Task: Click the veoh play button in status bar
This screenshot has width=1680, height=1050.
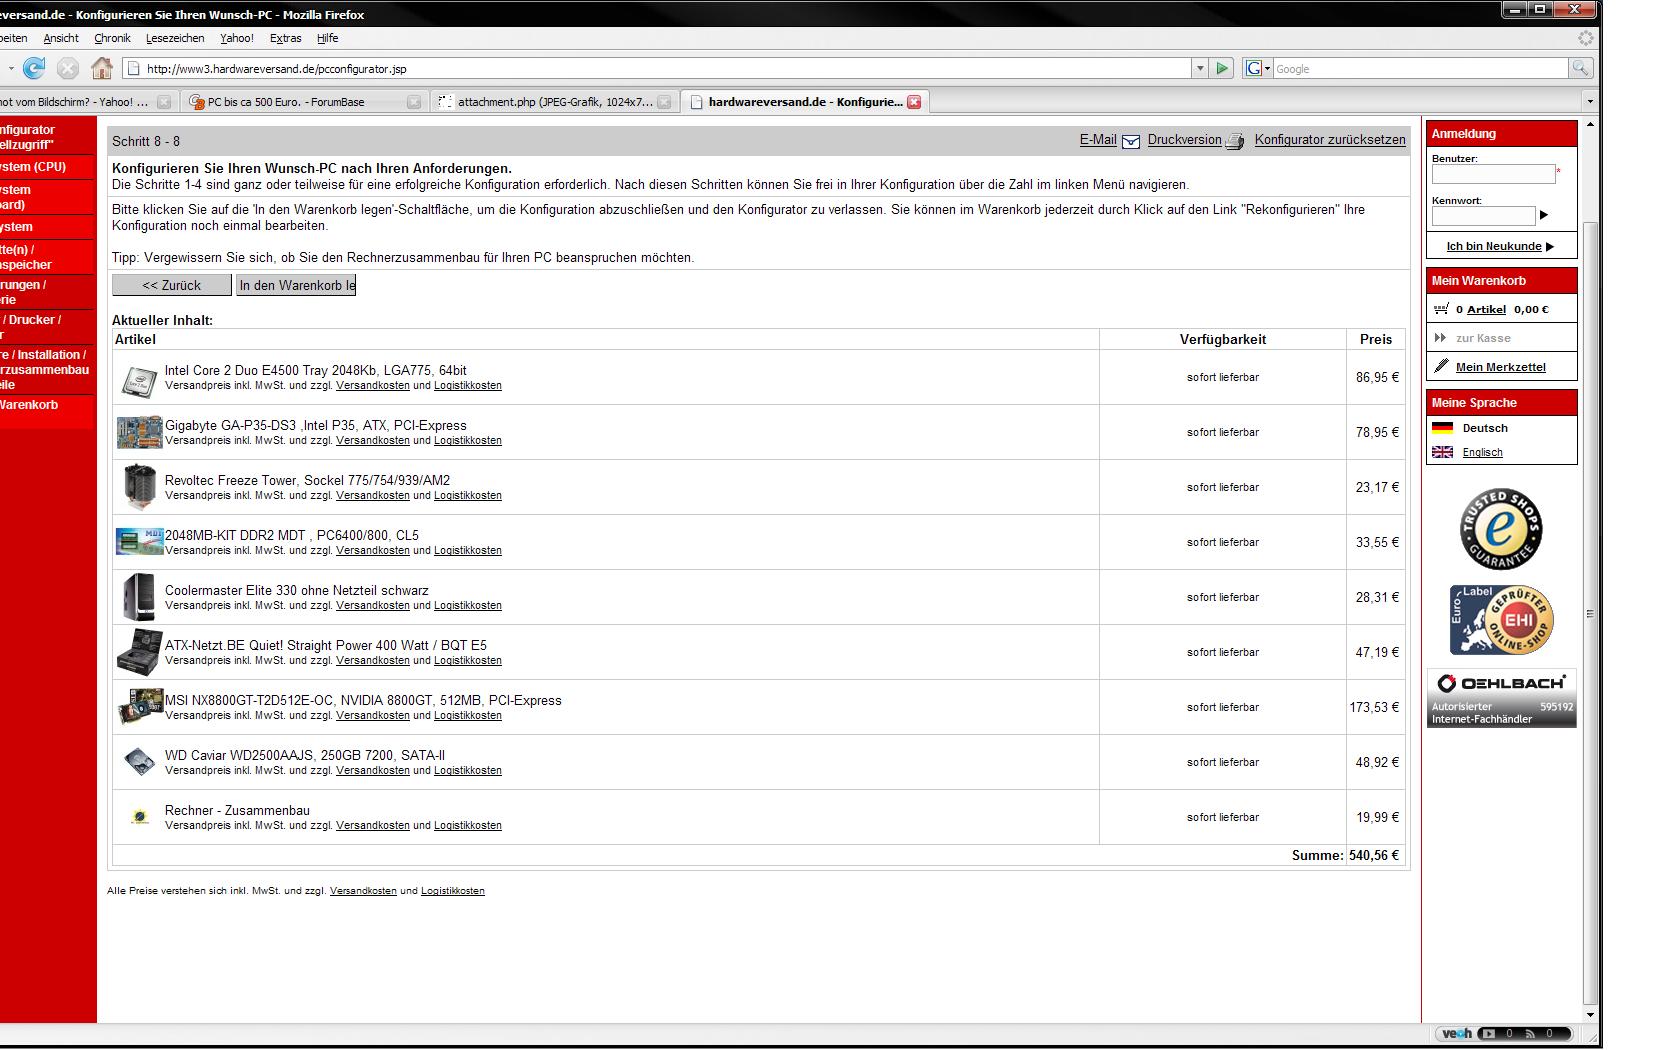Action: (x=1487, y=1034)
